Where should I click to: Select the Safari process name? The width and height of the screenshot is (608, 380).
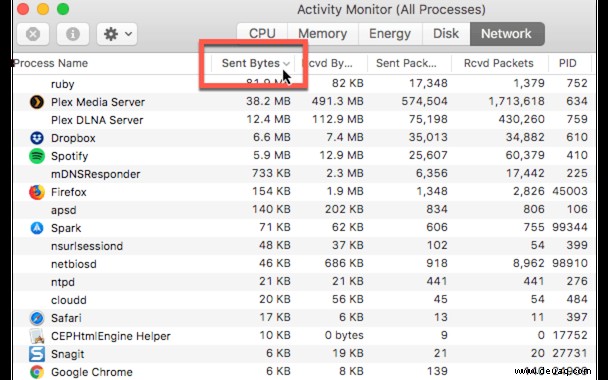(66, 318)
